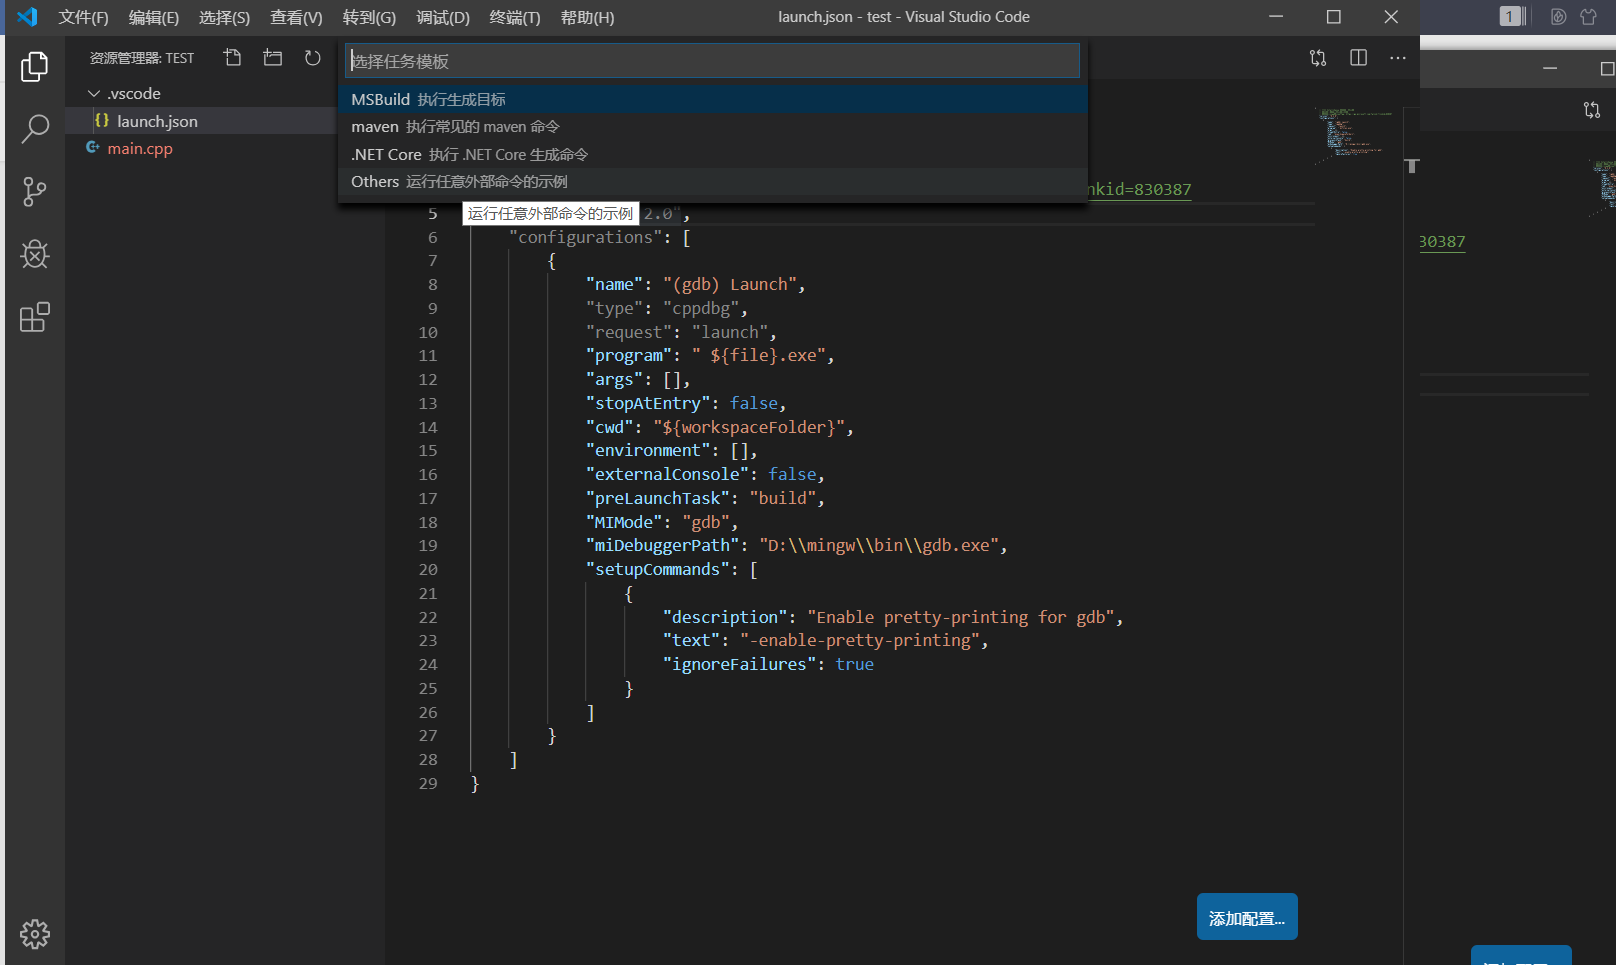Click the swirl icon in top-right bar
Viewport: 1616px width, 965px height.
tap(1558, 16)
